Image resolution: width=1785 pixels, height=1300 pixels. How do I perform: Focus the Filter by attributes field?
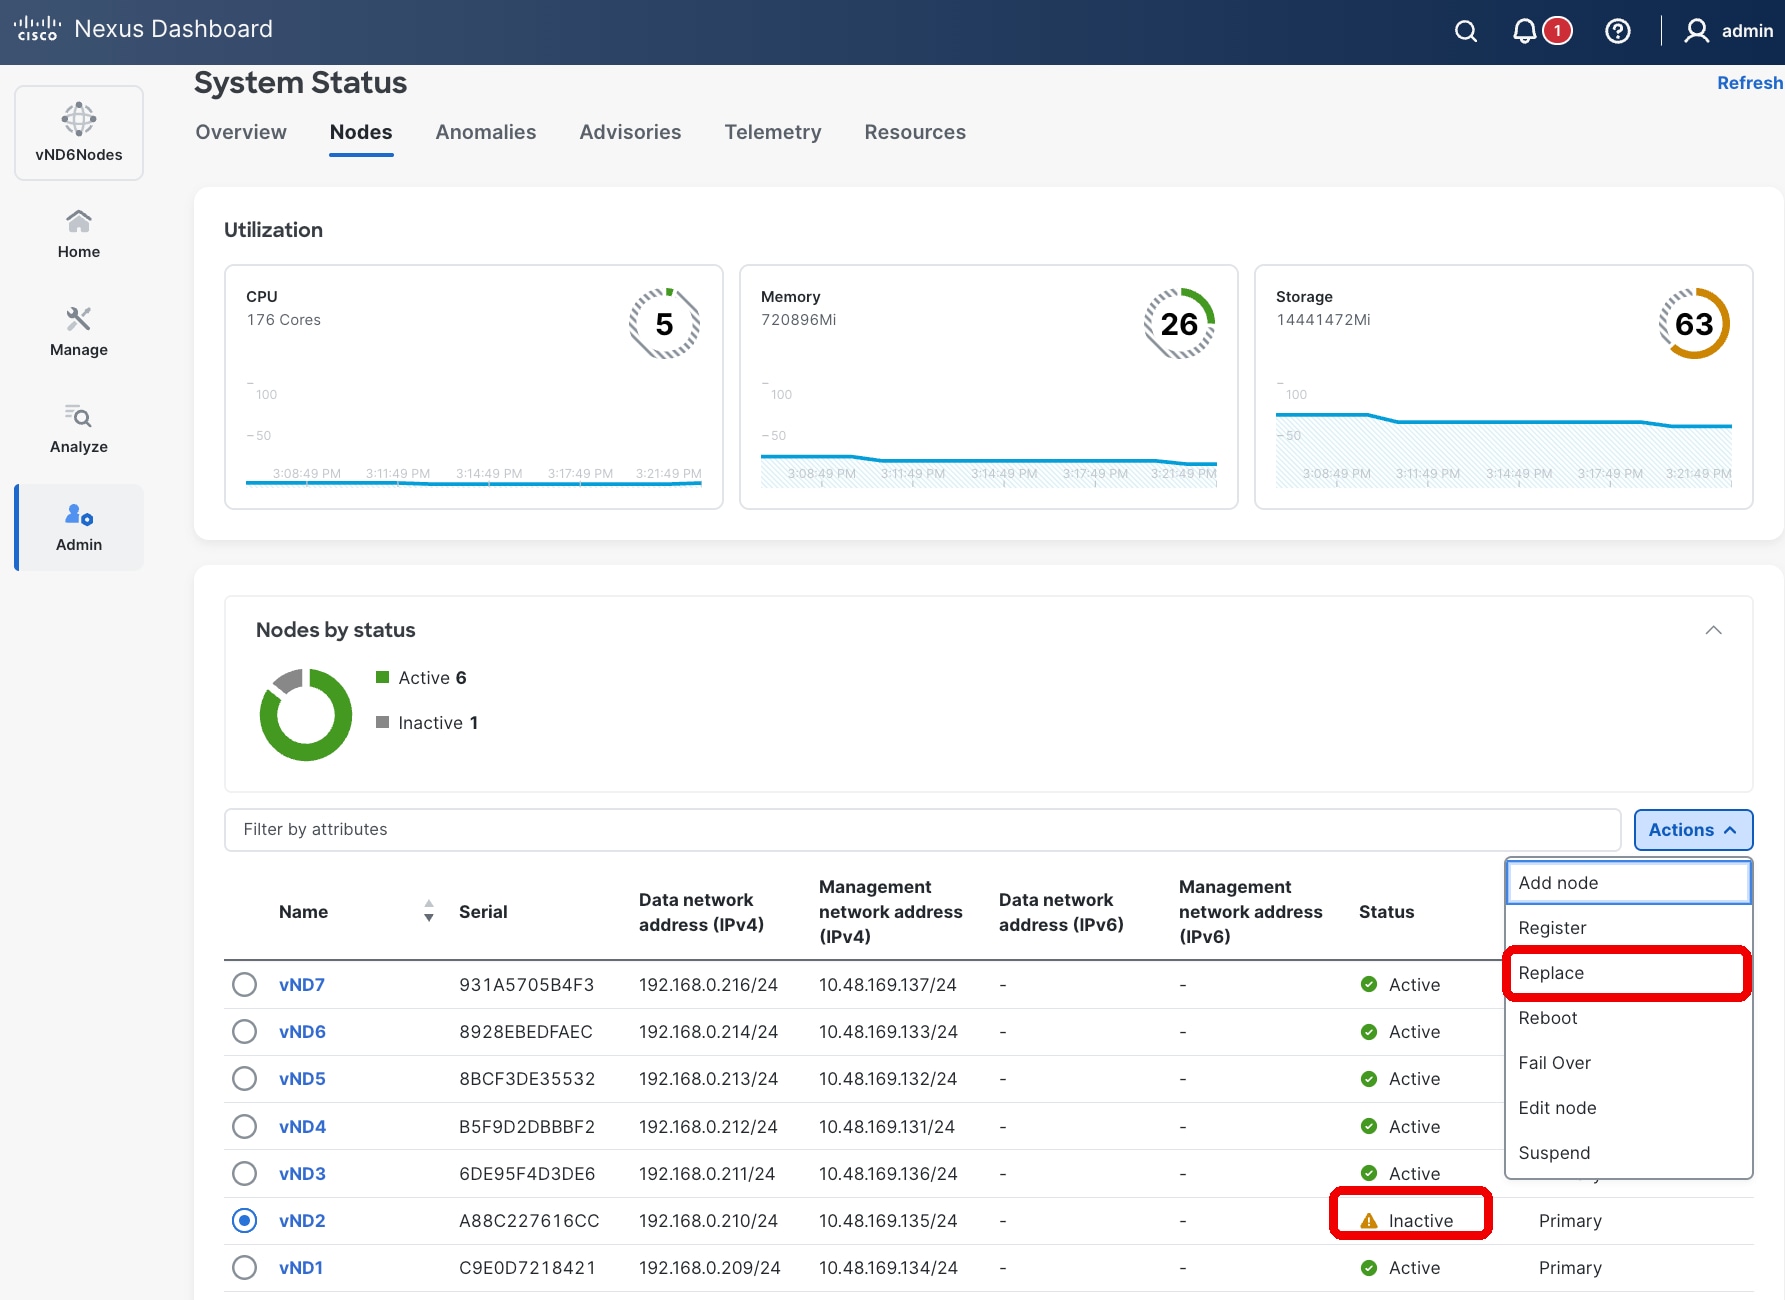[x=922, y=830]
